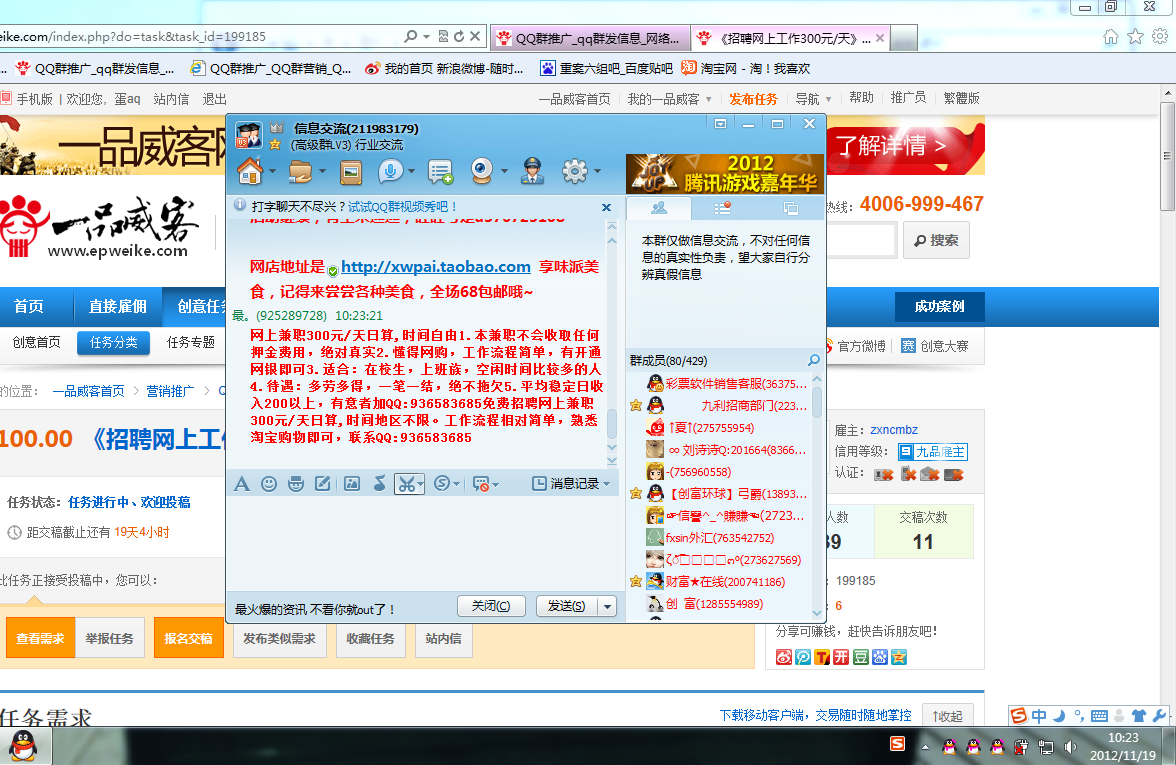Open 淘宝网 bookmark in favorites bar

746,68
